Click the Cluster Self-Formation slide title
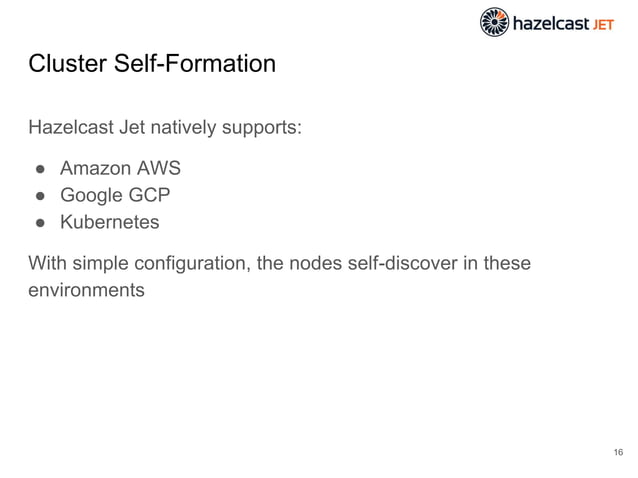Viewport: 638px width, 478px height. tap(152, 63)
